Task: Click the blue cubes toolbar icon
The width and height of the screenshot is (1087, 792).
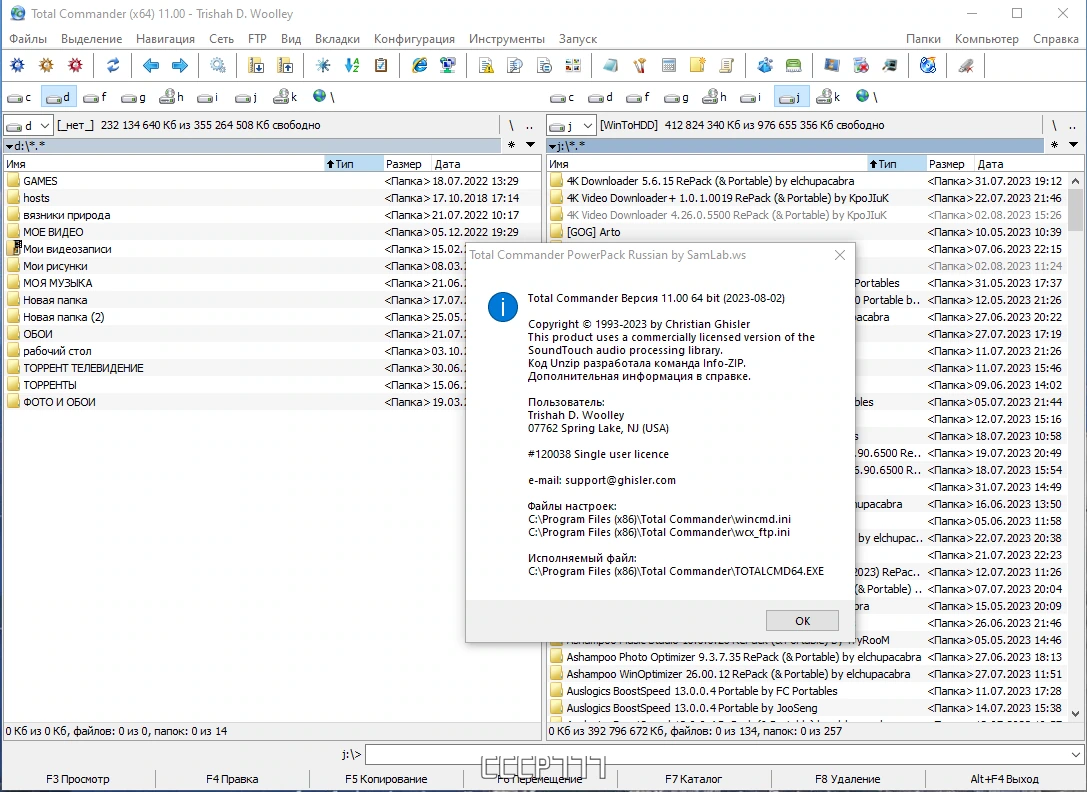Action: click(x=765, y=66)
